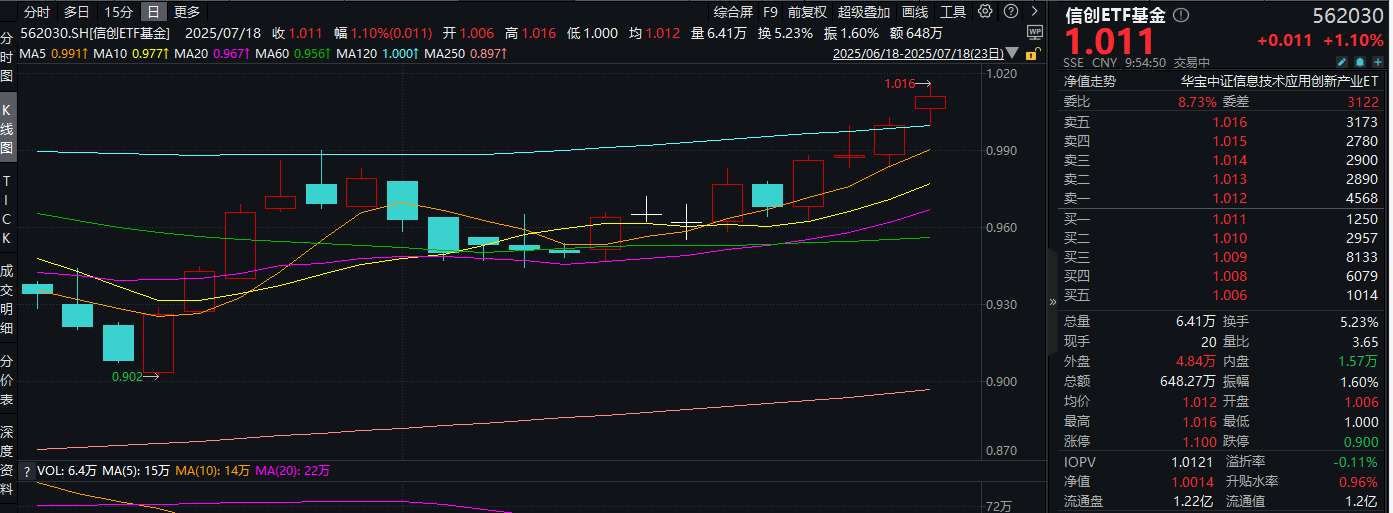The width and height of the screenshot is (1393, 513).
Task: Collapse right panel with double chevron
Action: tap(1052, 301)
